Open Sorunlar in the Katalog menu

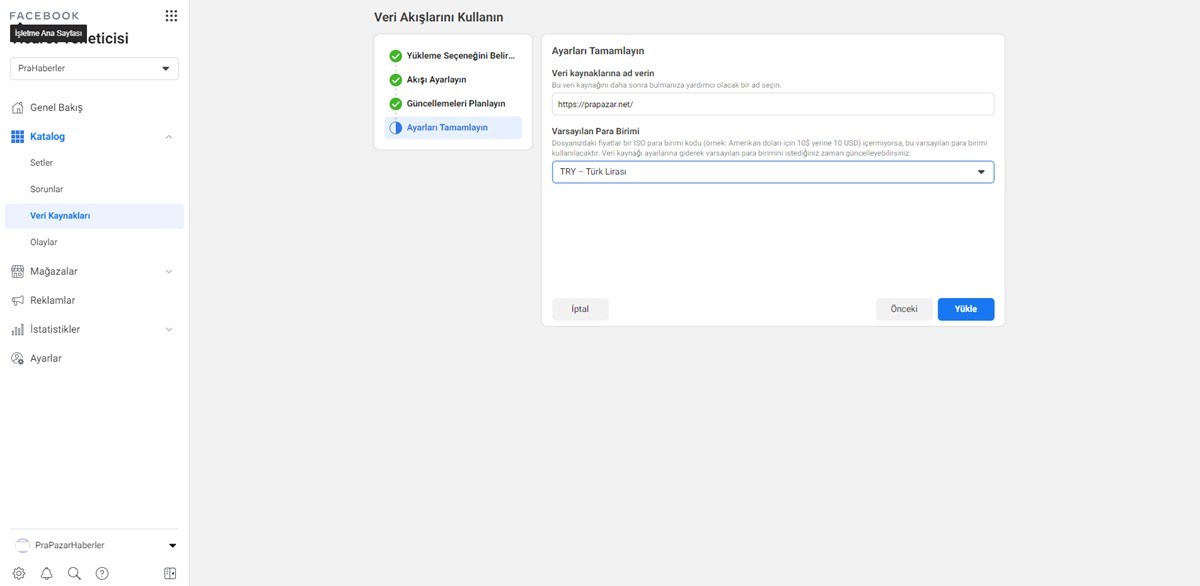pos(47,189)
